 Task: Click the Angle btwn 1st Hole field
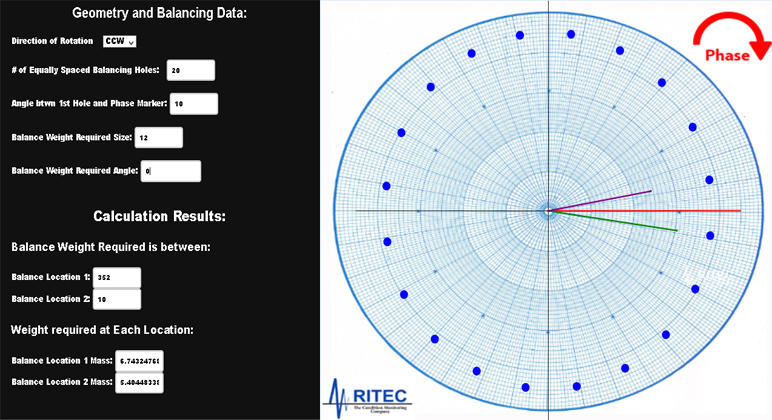pos(193,103)
